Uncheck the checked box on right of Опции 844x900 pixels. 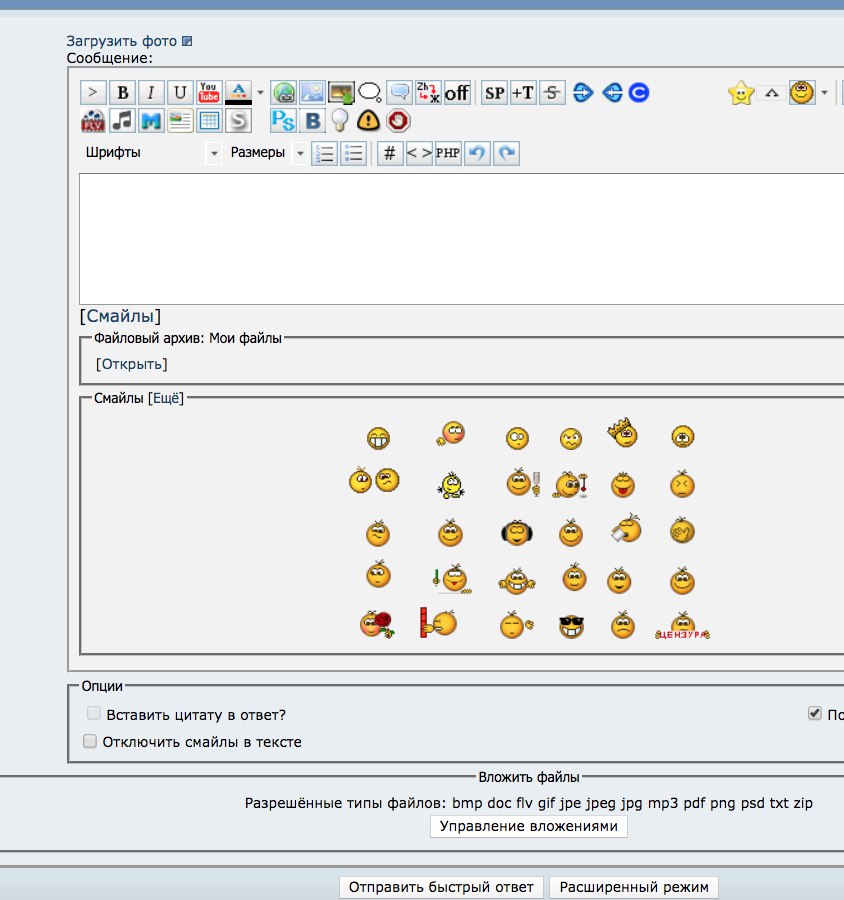click(x=814, y=714)
